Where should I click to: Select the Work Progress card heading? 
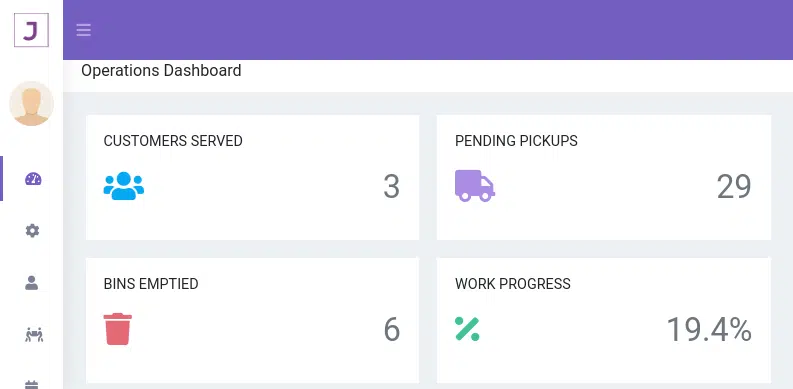[x=513, y=284]
